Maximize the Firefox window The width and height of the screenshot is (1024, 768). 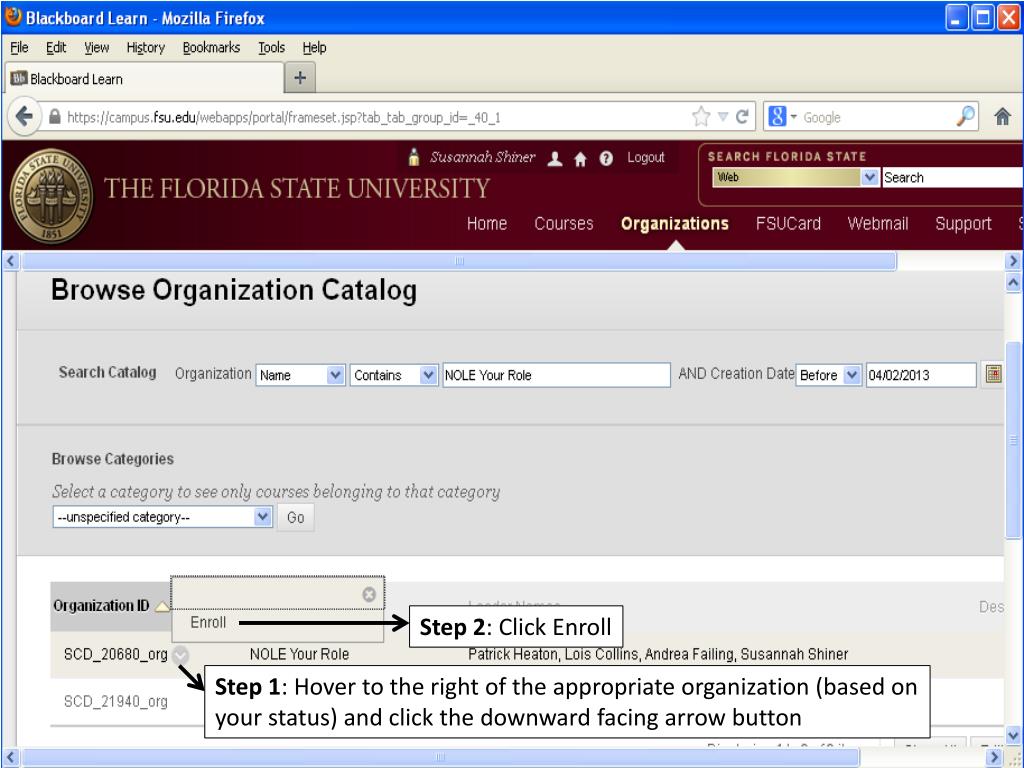[x=982, y=18]
